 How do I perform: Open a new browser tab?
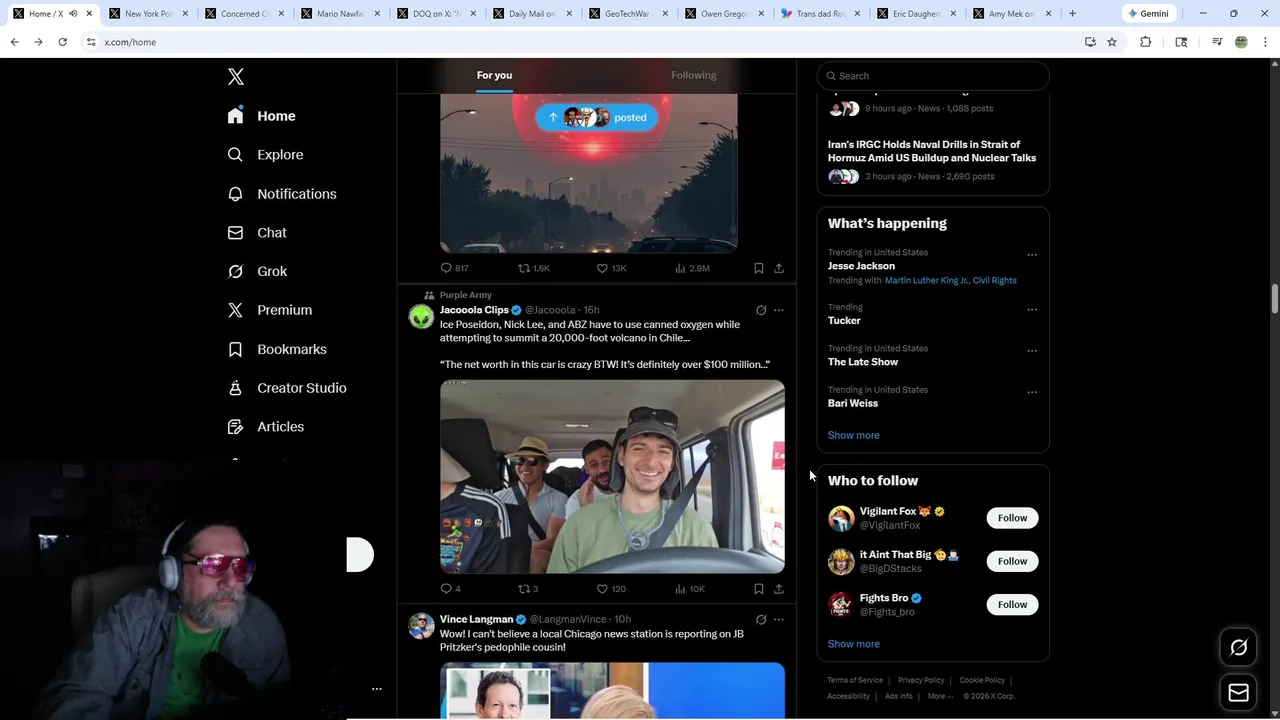[1072, 14]
